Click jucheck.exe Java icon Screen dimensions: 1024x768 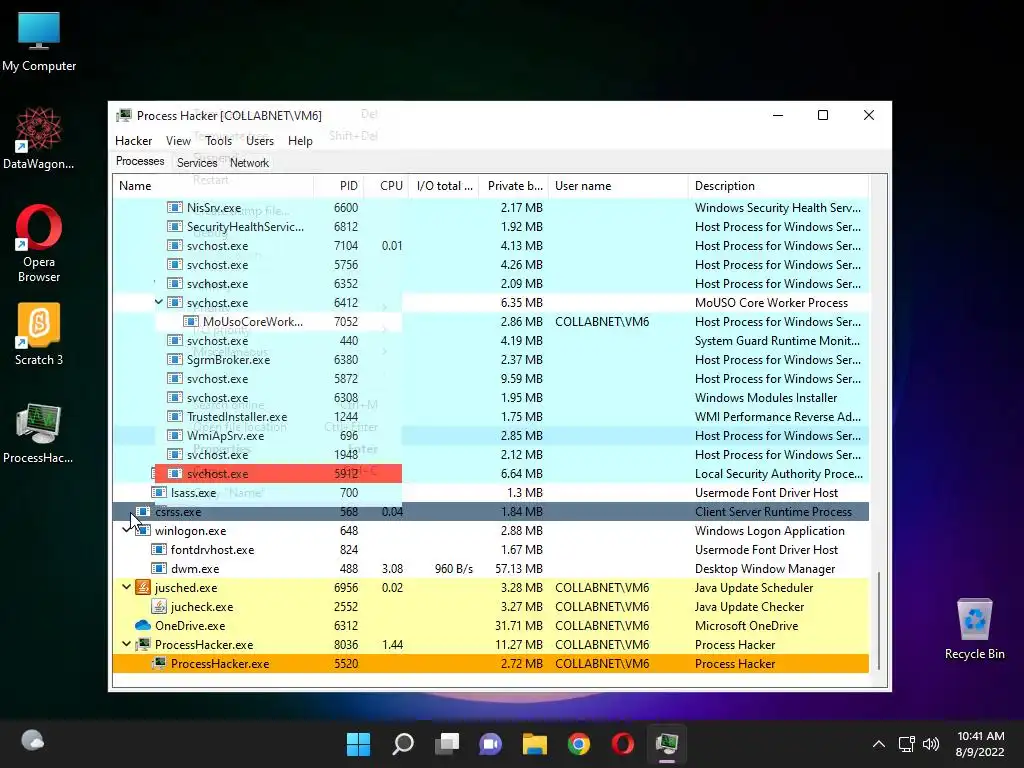(159, 606)
